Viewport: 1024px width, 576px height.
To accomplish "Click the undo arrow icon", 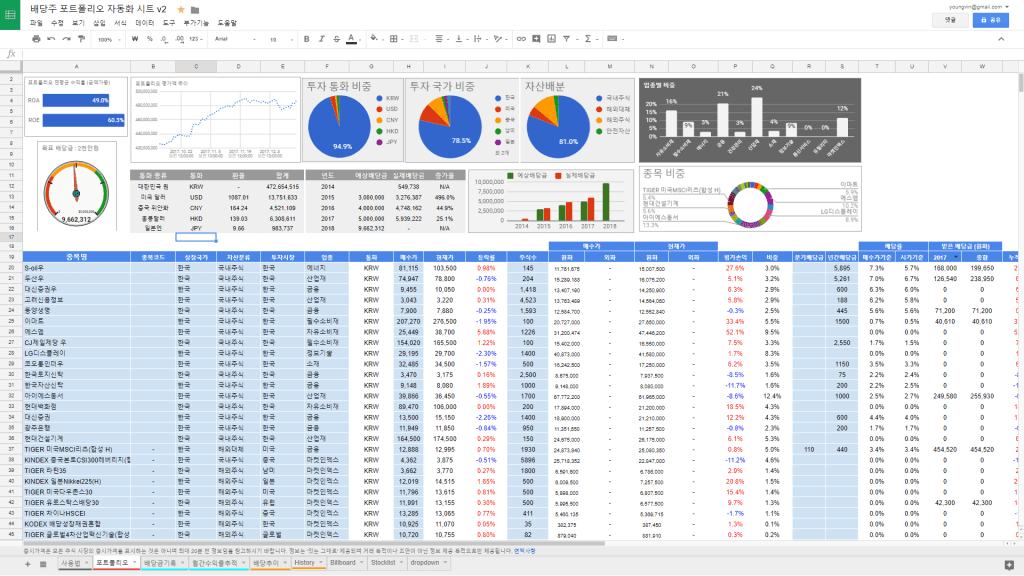I will (51, 39).
